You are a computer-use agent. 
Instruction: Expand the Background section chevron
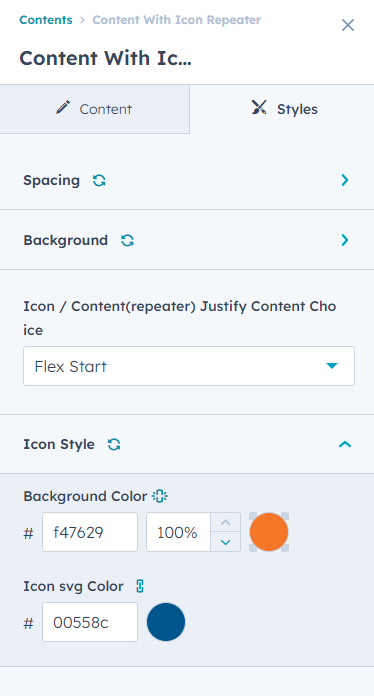[x=345, y=240]
